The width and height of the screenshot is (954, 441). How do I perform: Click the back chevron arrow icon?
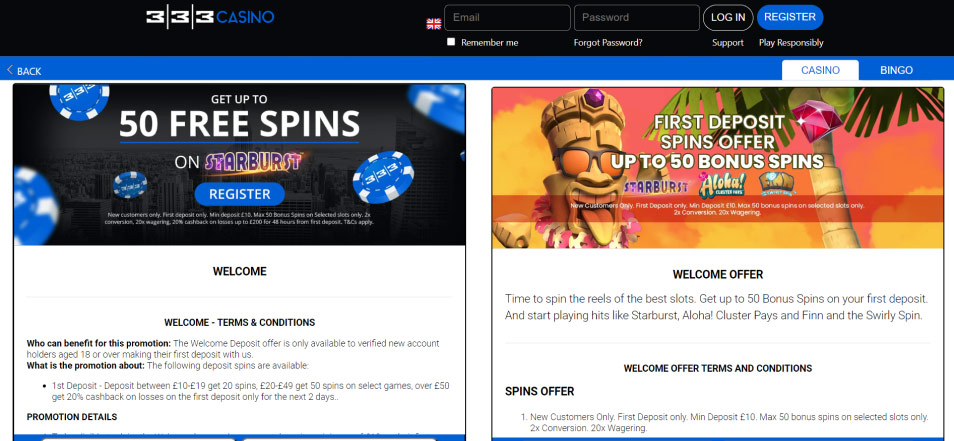tap(10, 71)
